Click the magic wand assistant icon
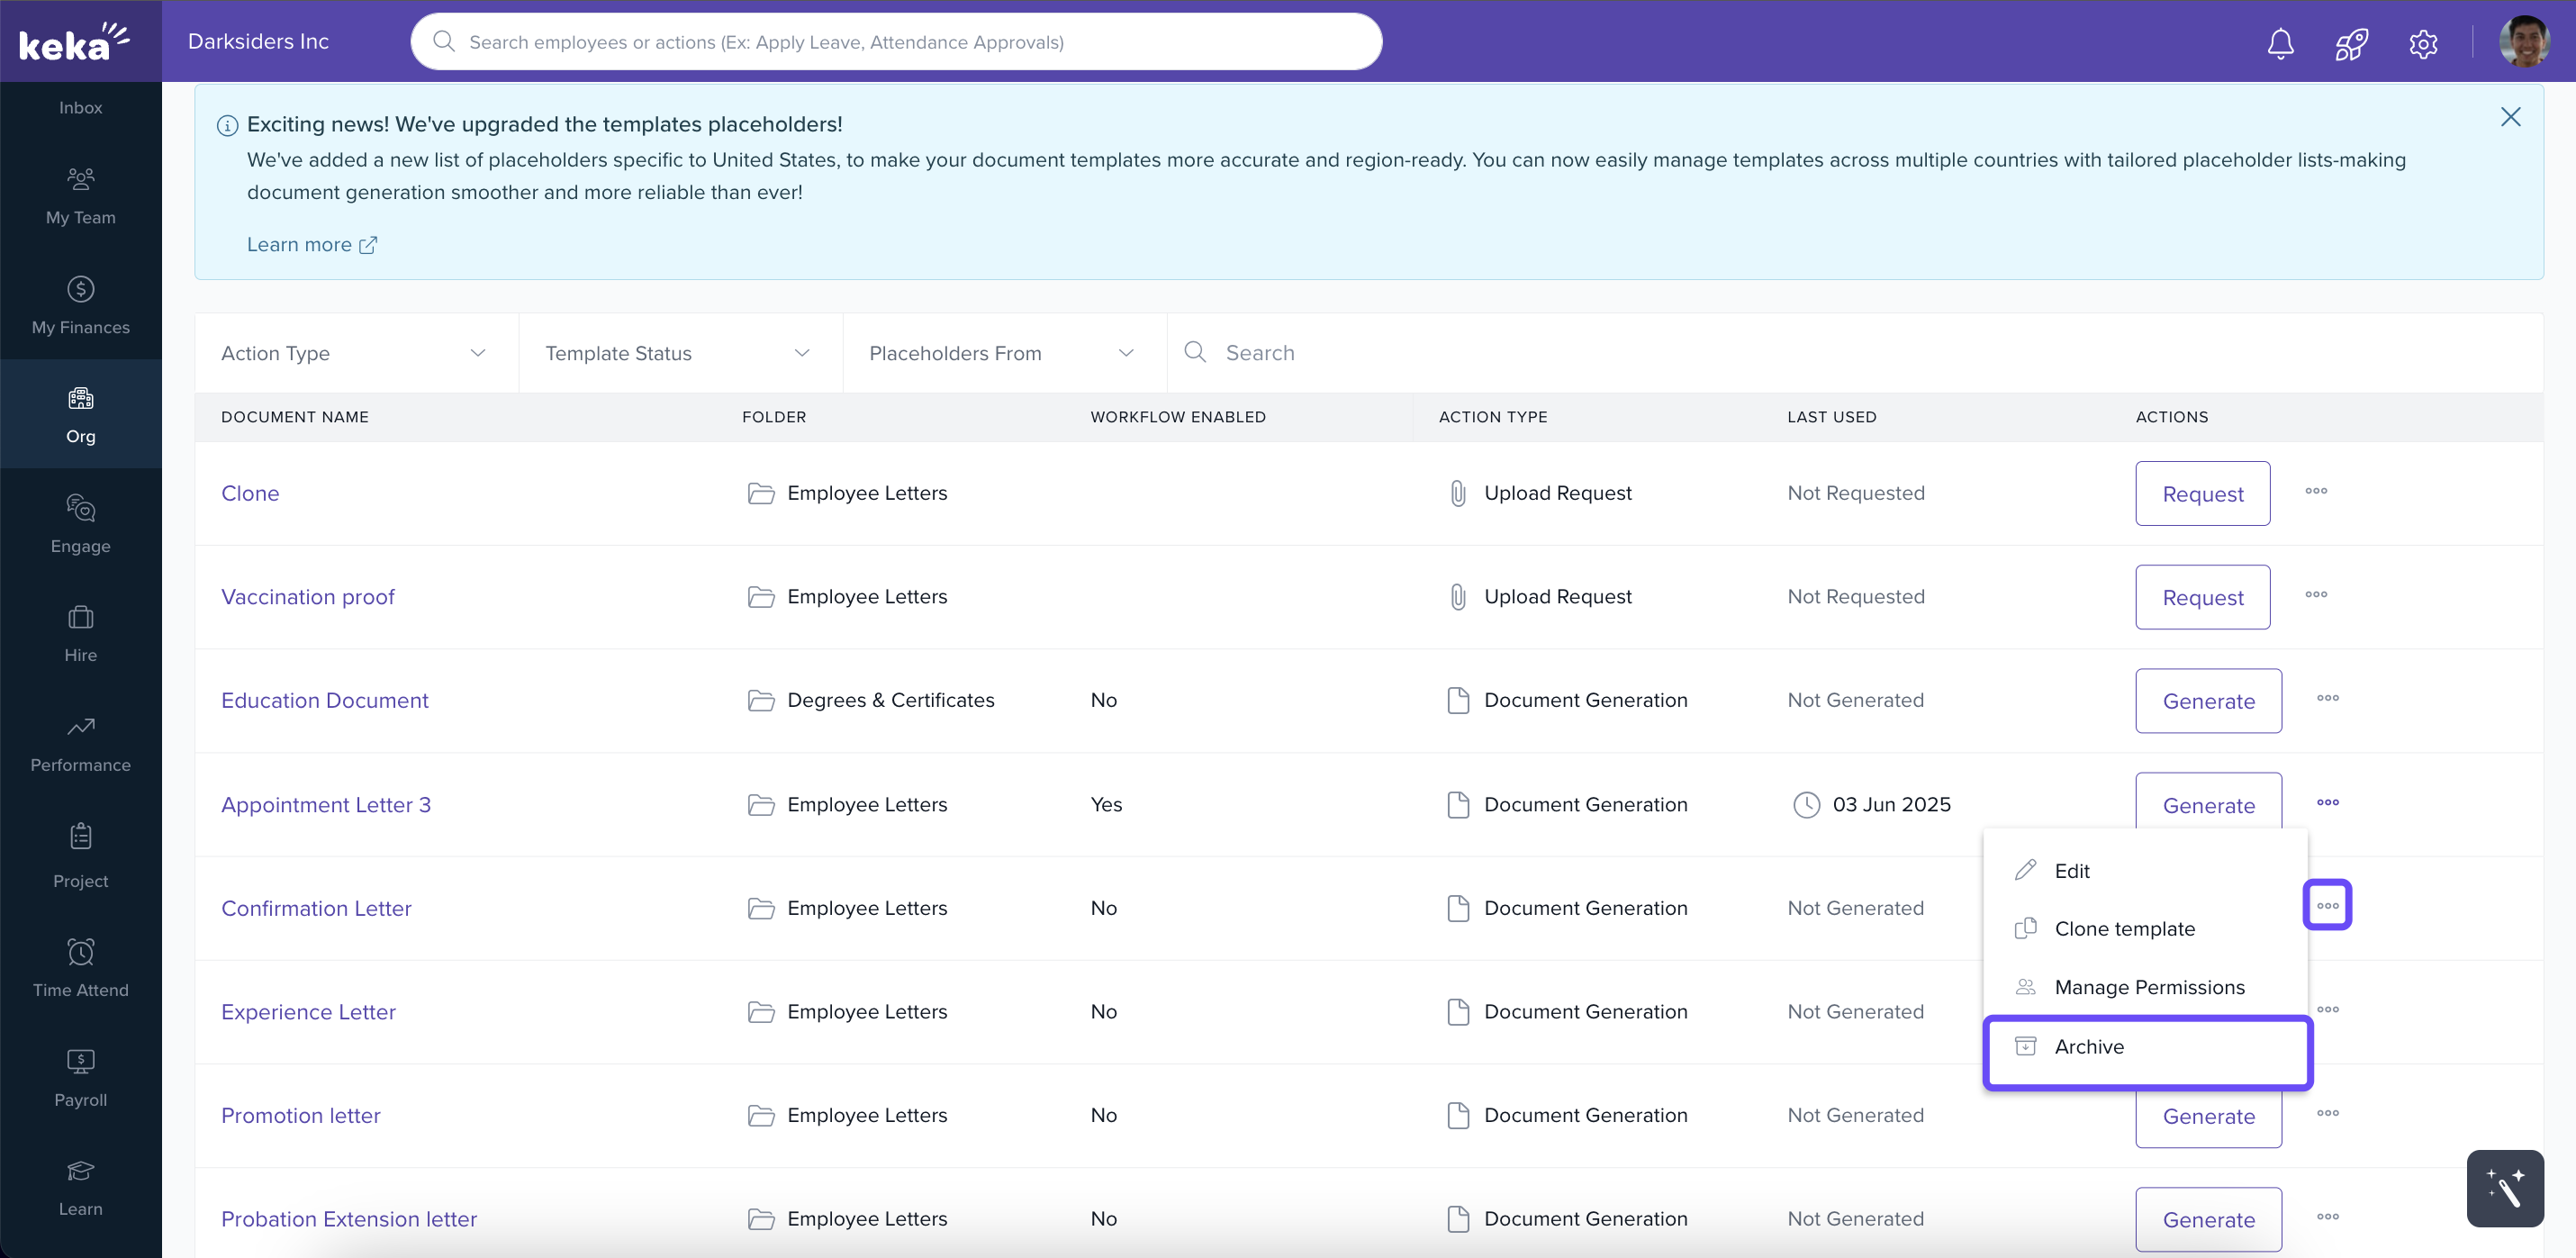 (x=2504, y=1187)
